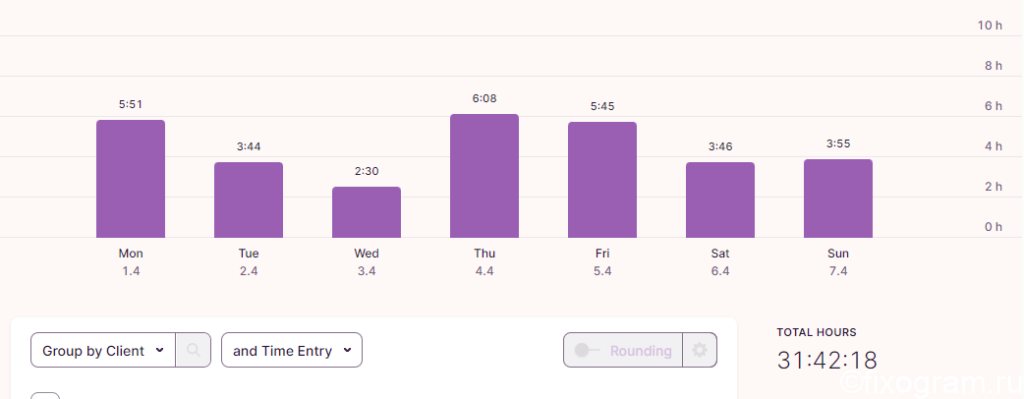The width and height of the screenshot is (1024, 399).
Task: Click the chevron in Group by Client
Action: point(160,351)
